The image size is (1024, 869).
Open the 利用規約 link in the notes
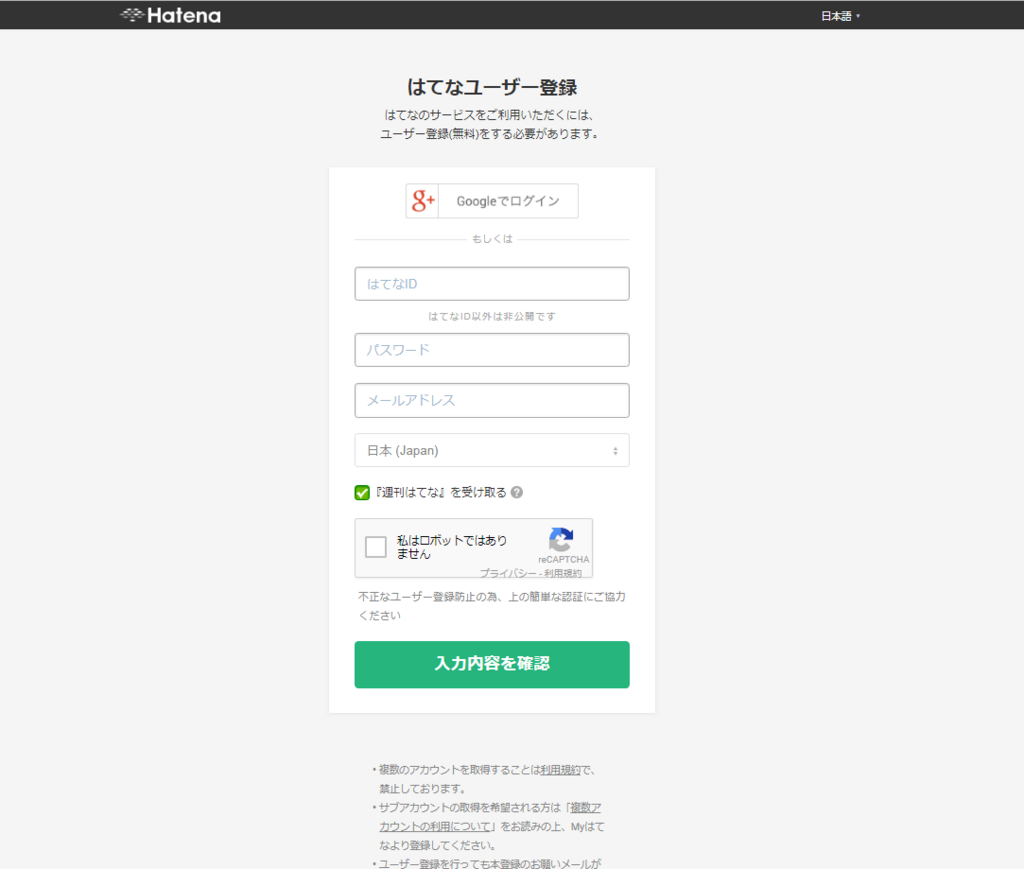tap(560, 770)
